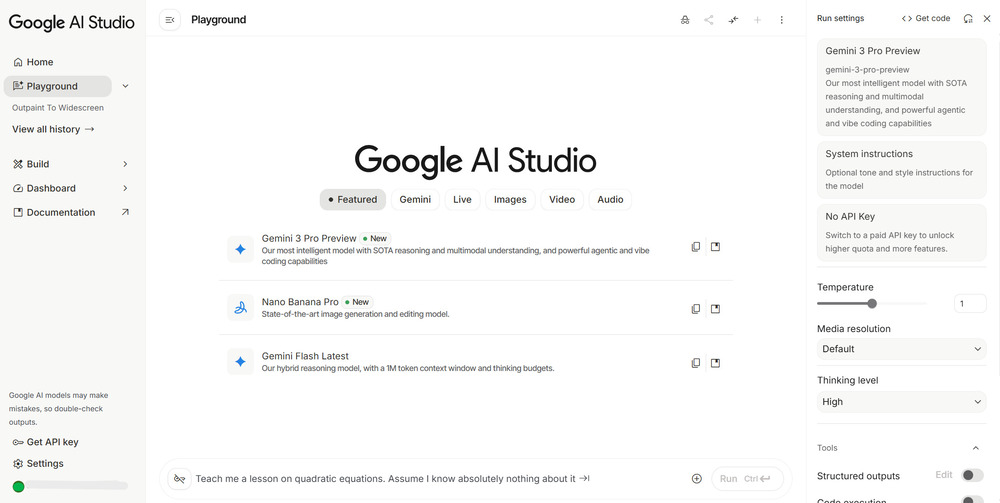Switch to the Live tab
1000x503 pixels.
point(462,200)
